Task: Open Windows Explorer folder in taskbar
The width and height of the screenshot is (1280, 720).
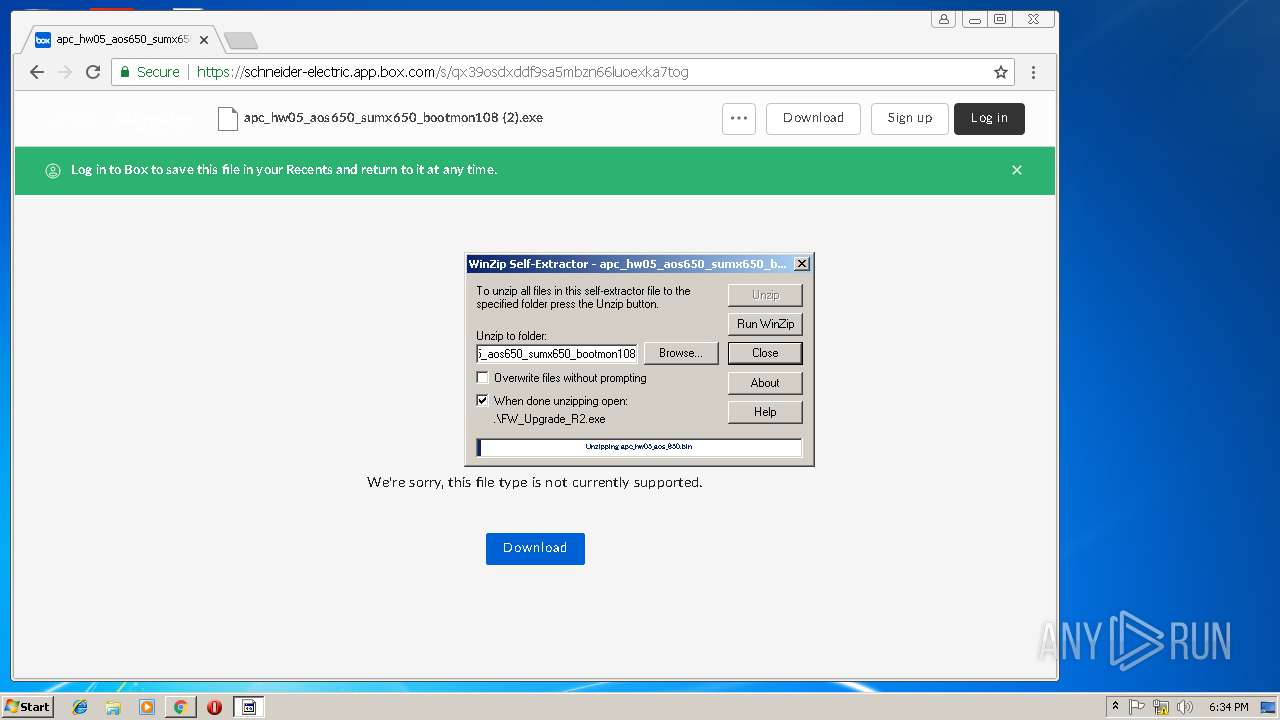Action: (113, 707)
